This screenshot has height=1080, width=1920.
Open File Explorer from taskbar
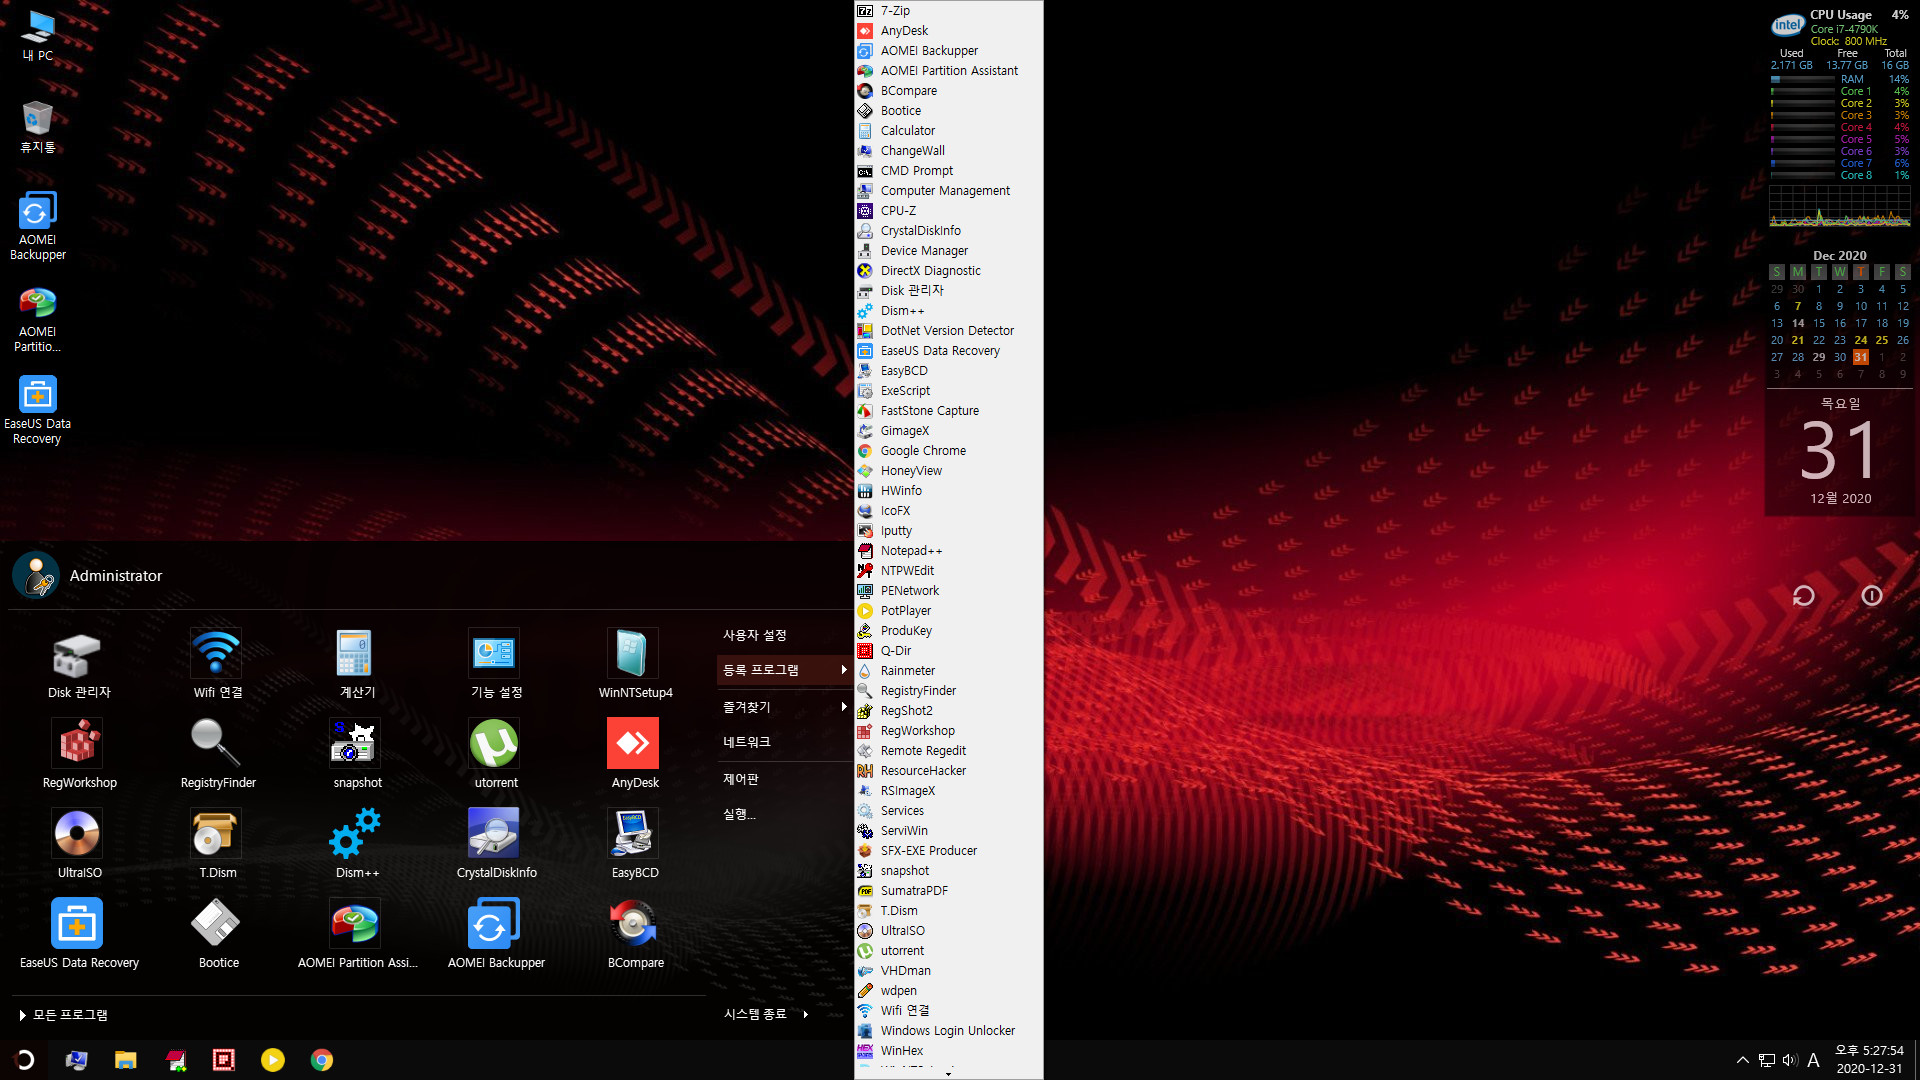click(x=125, y=1060)
